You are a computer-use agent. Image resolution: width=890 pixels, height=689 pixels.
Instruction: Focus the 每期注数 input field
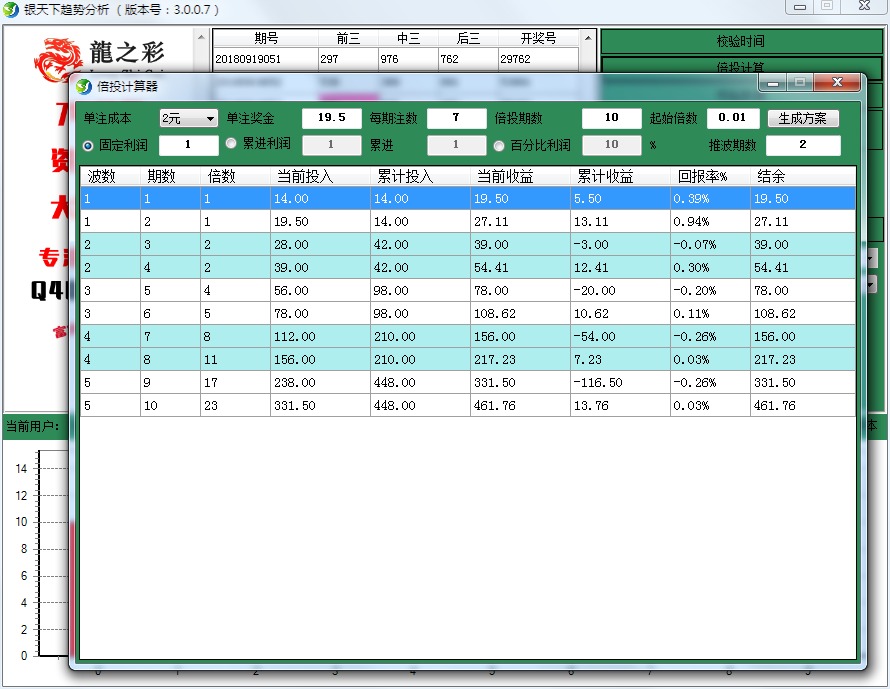[x=456, y=118]
